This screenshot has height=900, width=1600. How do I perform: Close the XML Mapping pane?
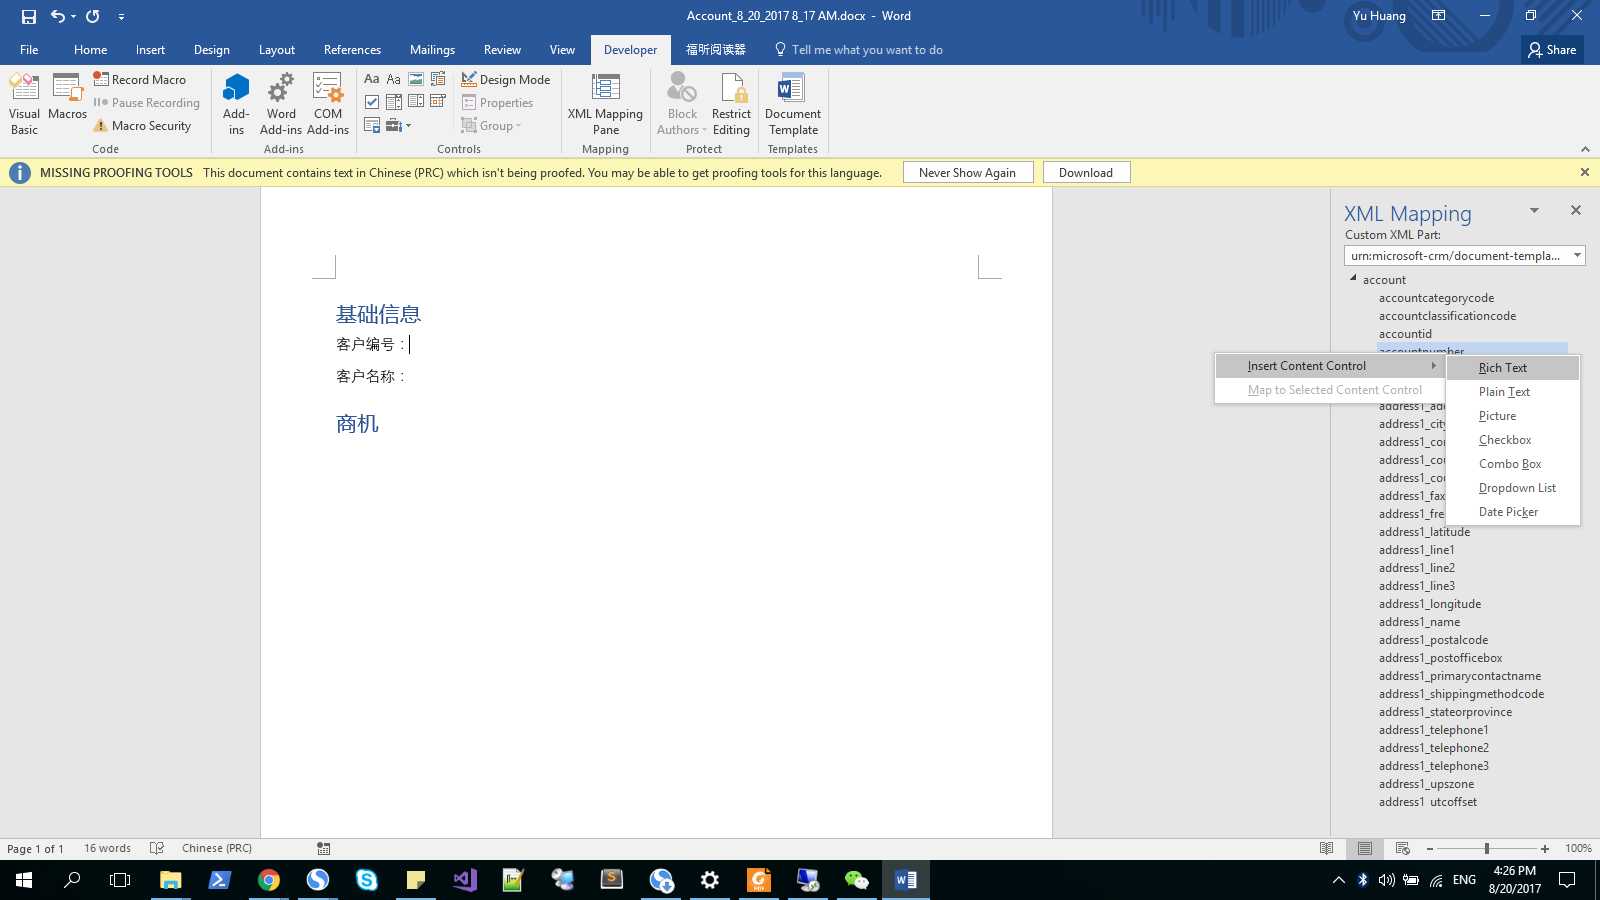1576,210
